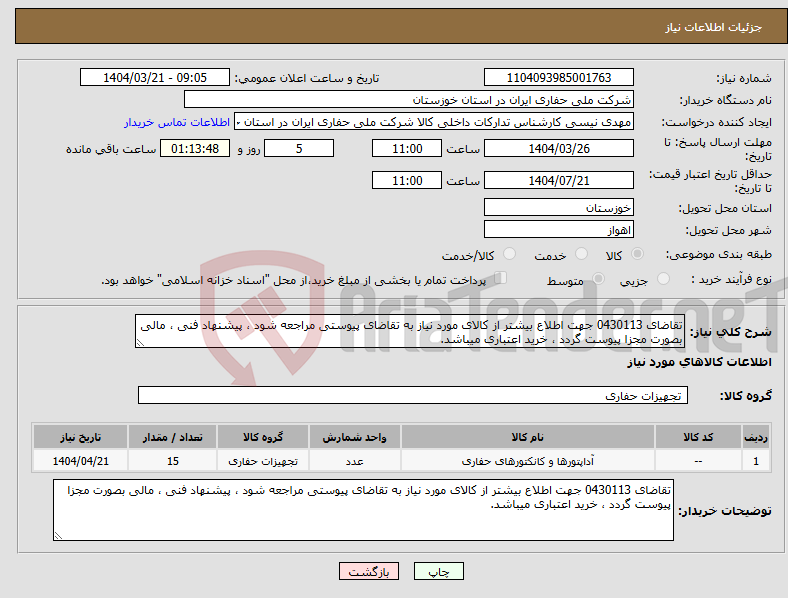Open the اطلاعات تماس خریدار link

pos(177,122)
